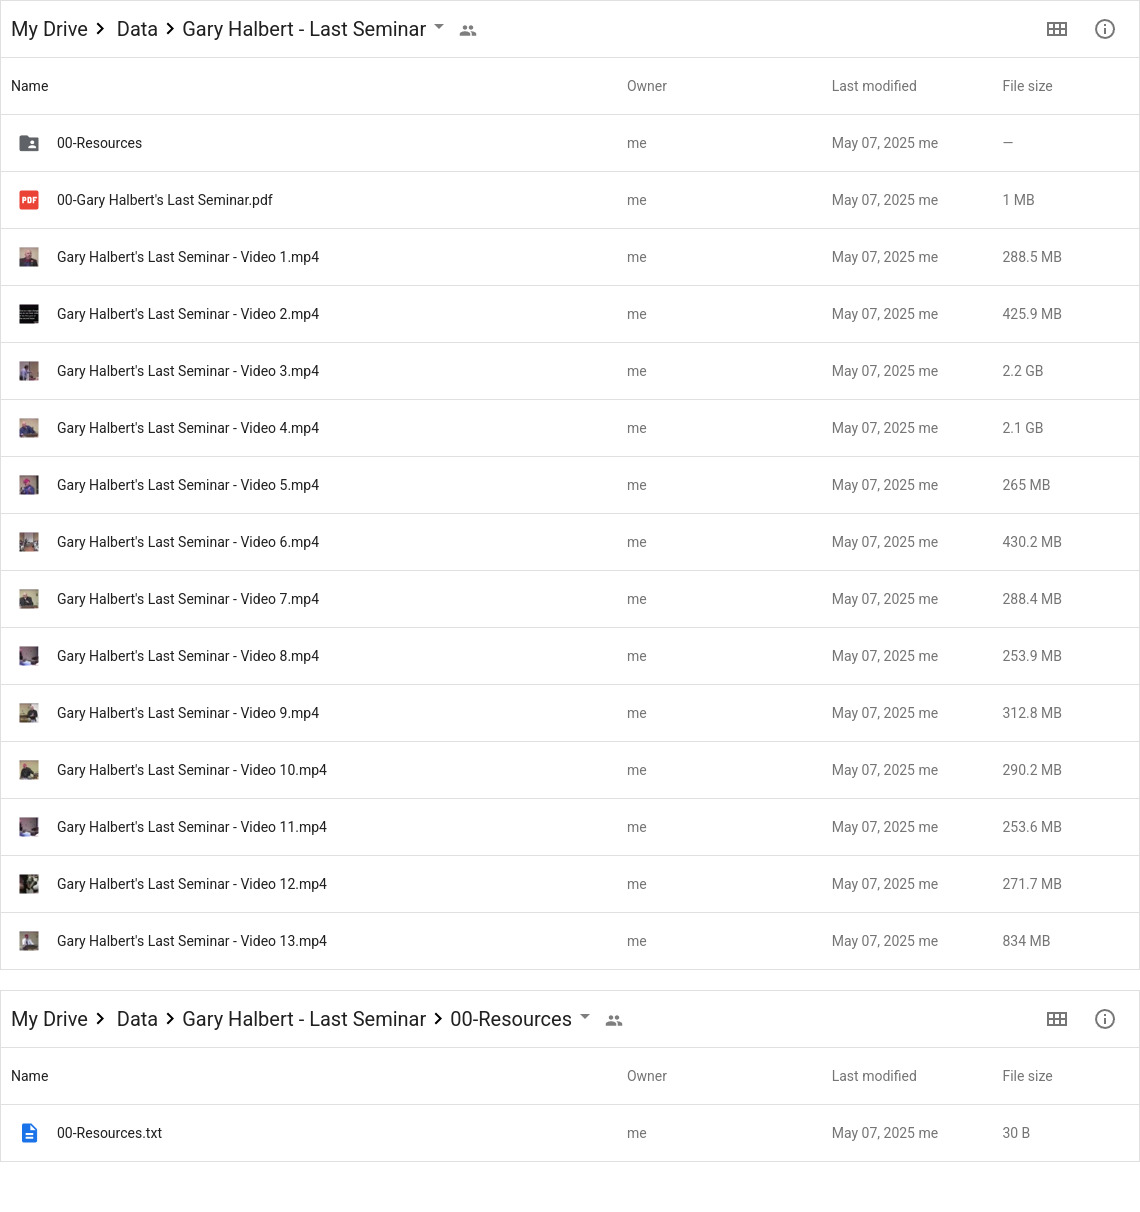
Task: Open info details for 00-Resources folder
Action: coord(1104,1019)
